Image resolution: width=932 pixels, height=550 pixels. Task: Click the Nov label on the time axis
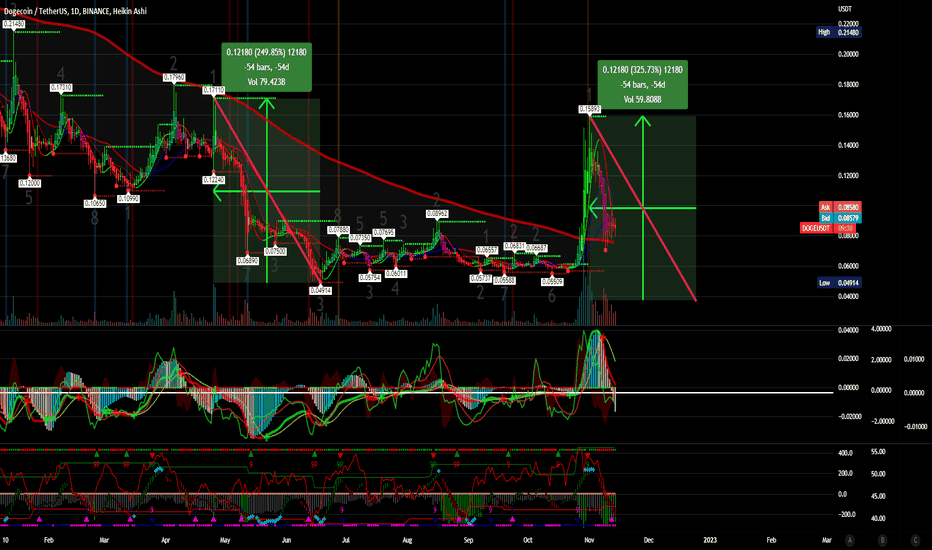pyautogui.click(x=589, y=540)
